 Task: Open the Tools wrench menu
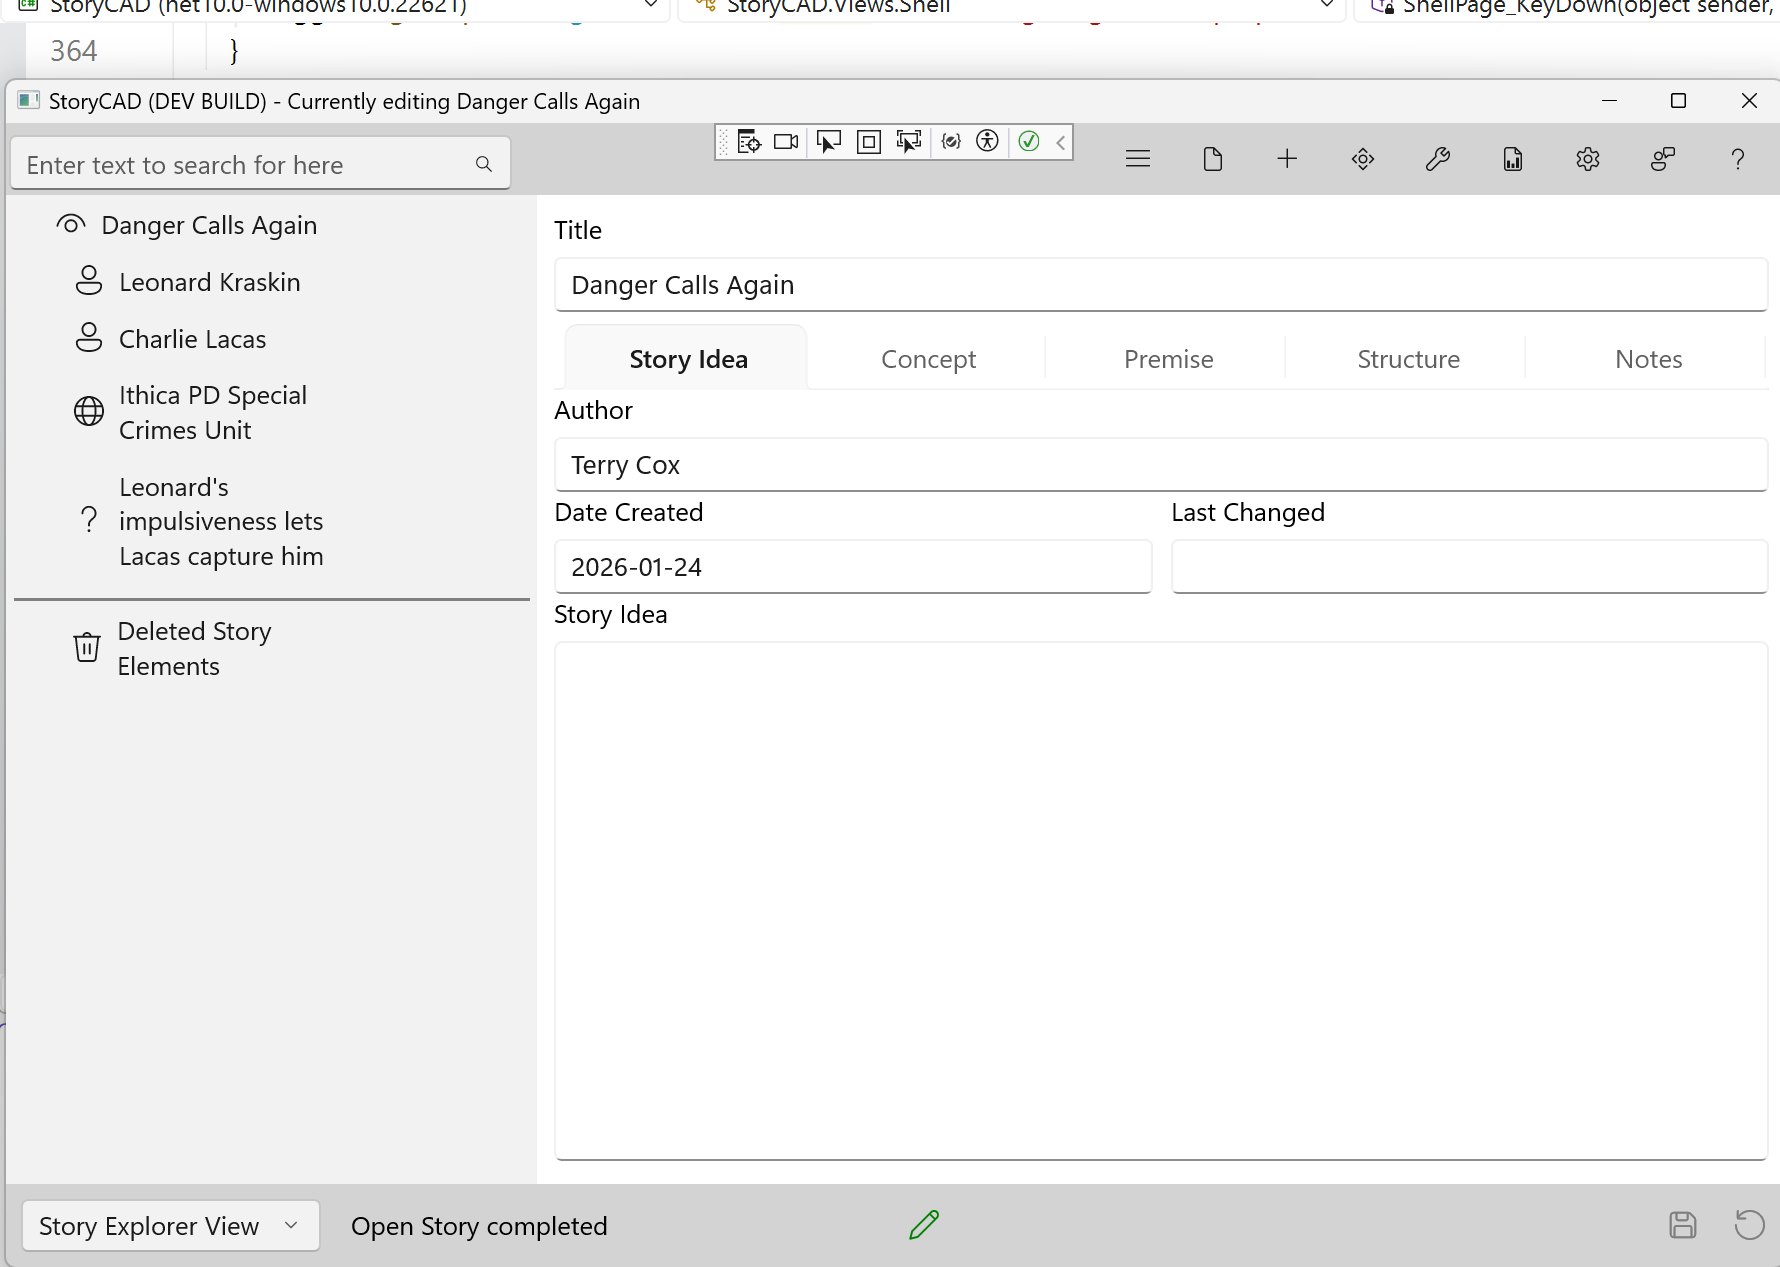(x=1437, y=159)
